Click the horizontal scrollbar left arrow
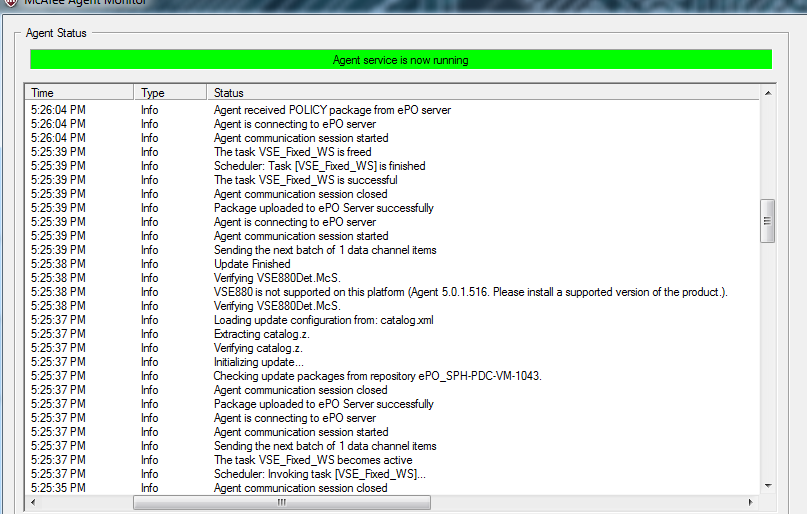The image size is (807, 514). coord(33,502)
